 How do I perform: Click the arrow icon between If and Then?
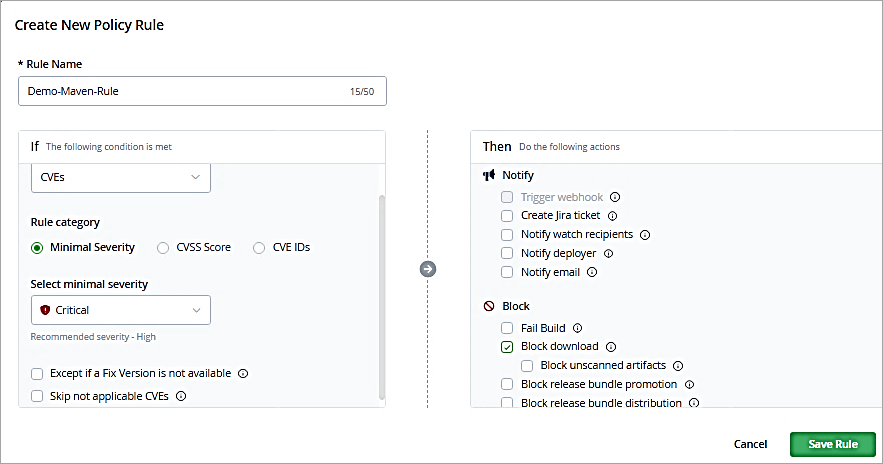pyautogui.click(x=428, y=269)
